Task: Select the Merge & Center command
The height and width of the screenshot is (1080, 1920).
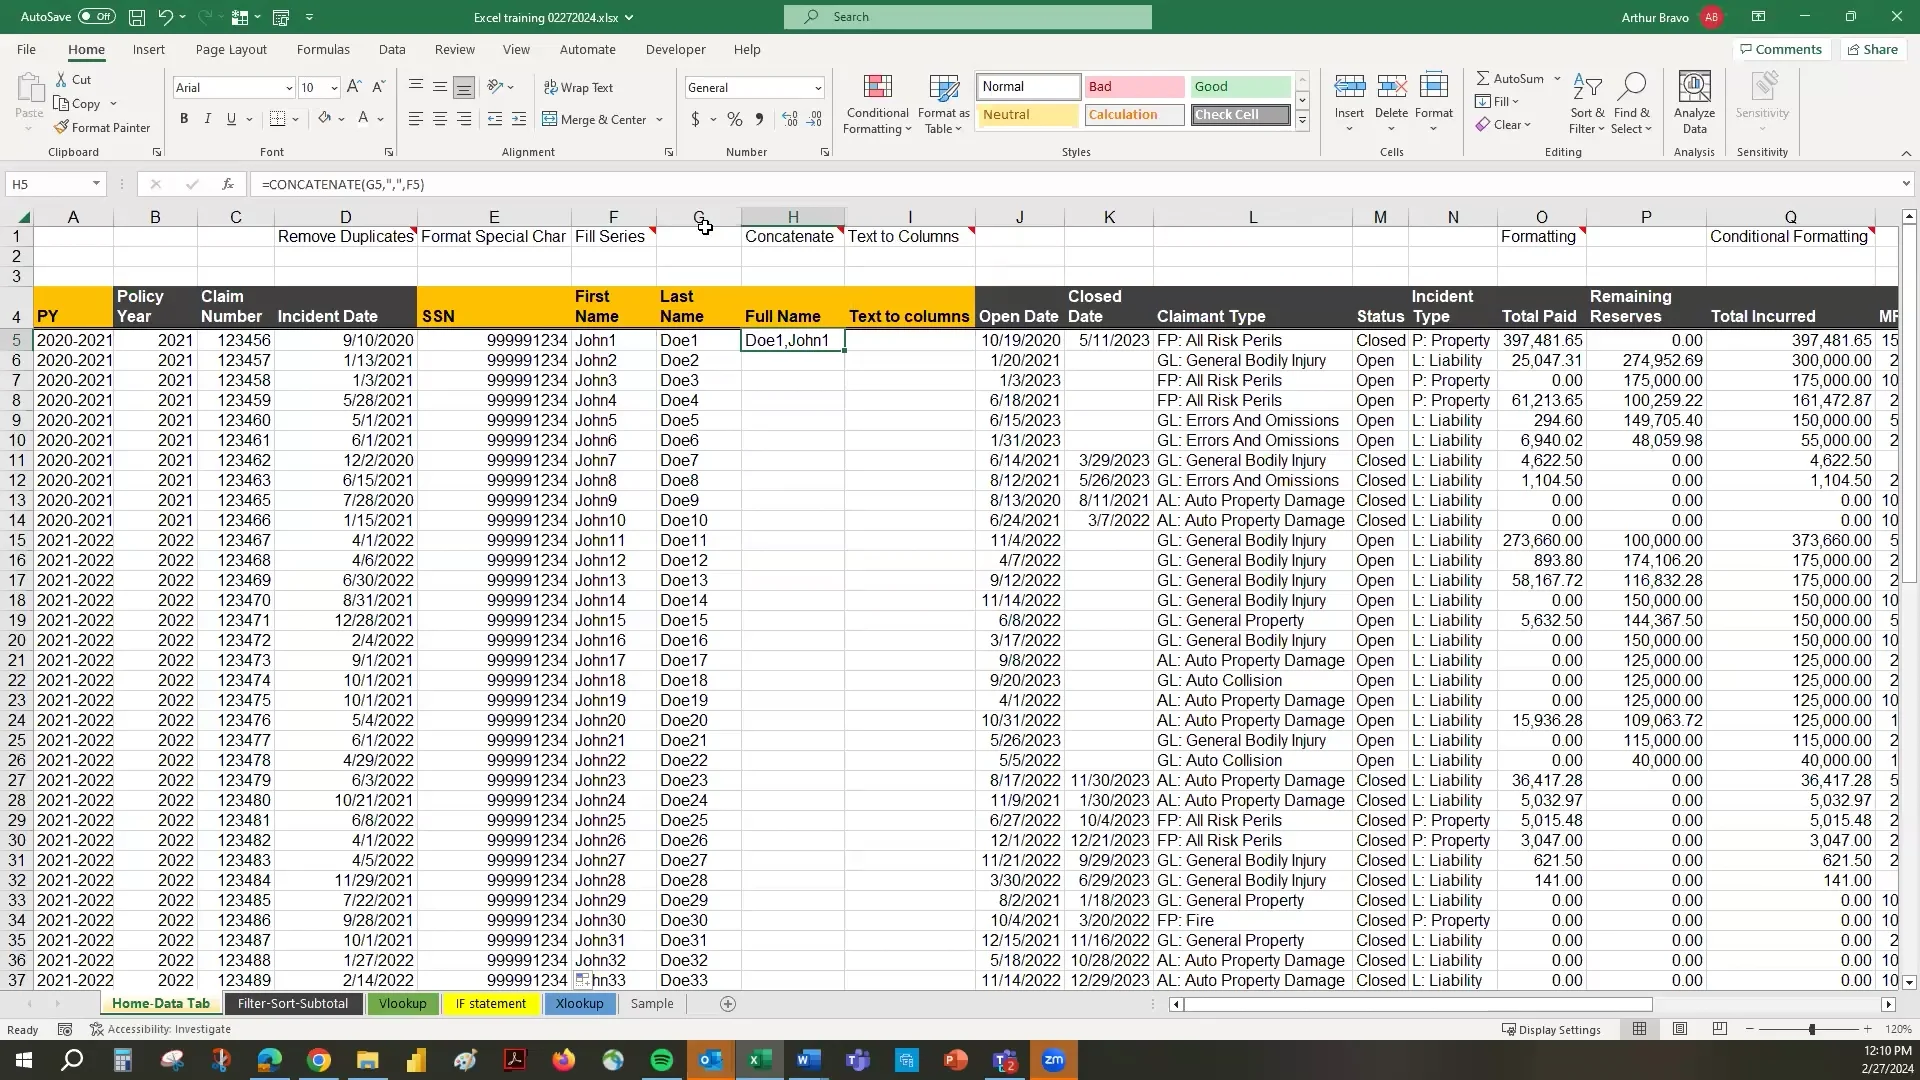Action: pyautogui.click(x=596, y=119)
